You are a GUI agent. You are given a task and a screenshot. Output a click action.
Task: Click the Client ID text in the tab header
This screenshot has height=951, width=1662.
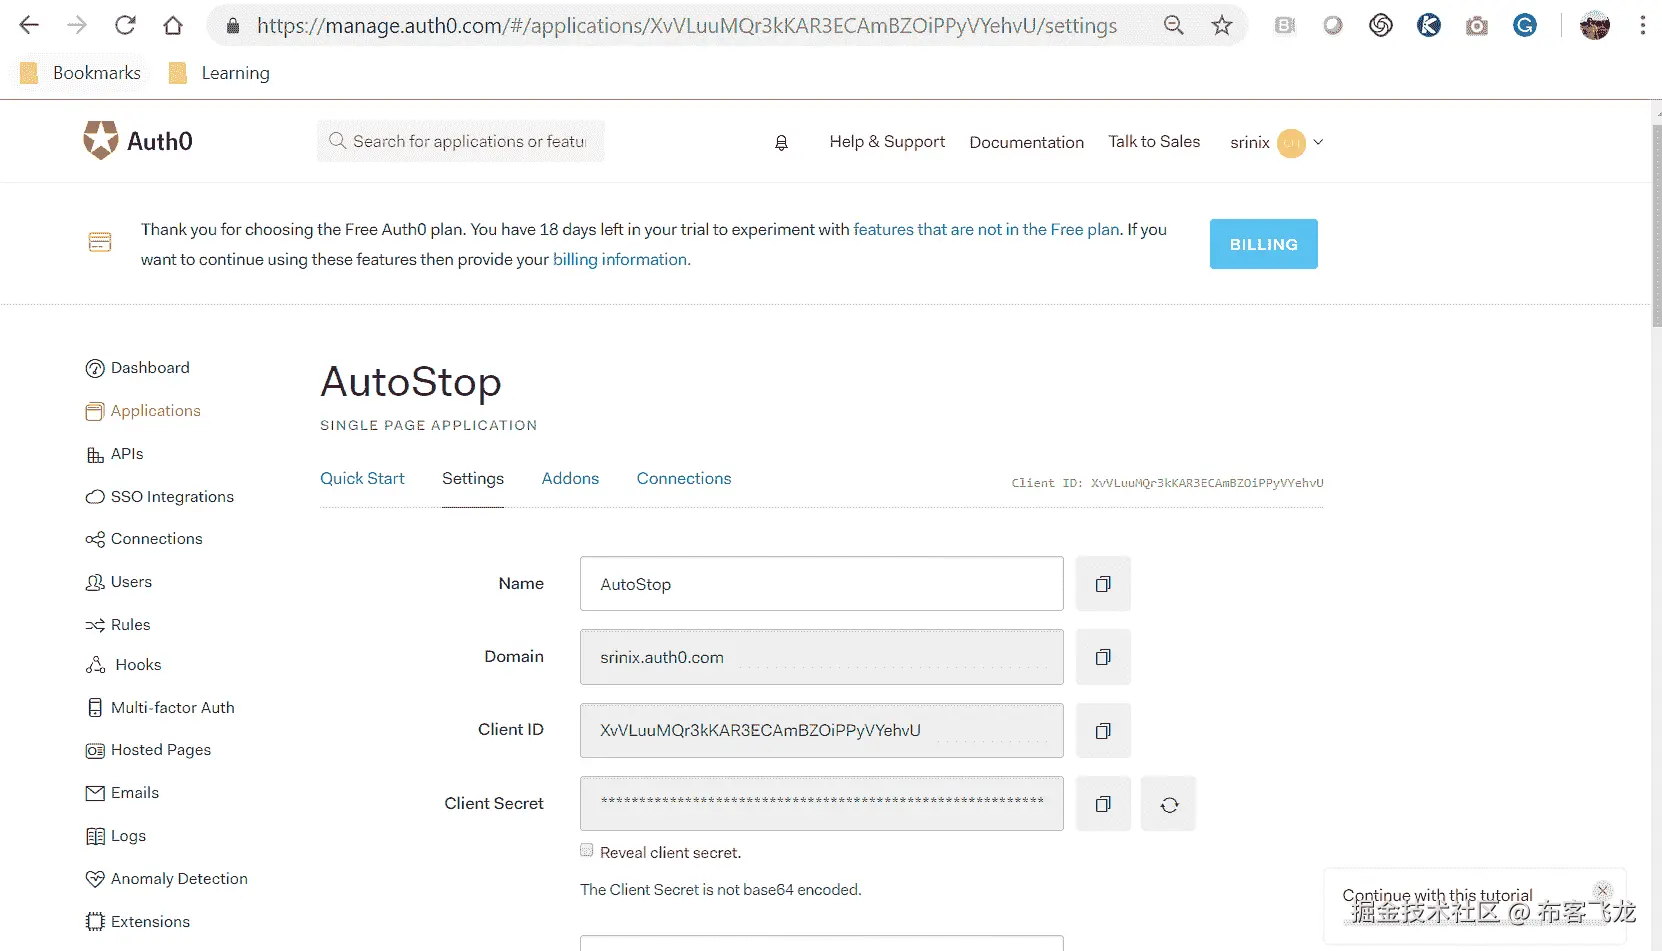tap(1167, 483)
